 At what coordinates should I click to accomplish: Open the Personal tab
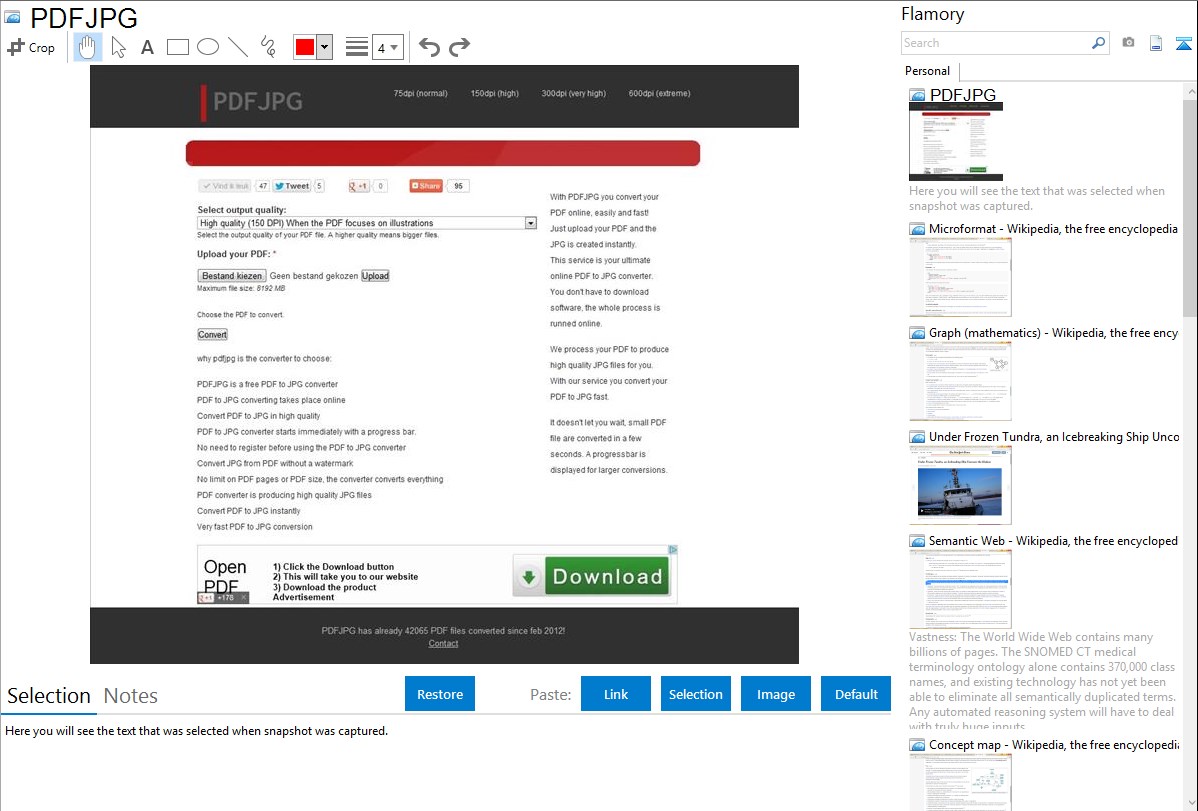click(928, 71)
